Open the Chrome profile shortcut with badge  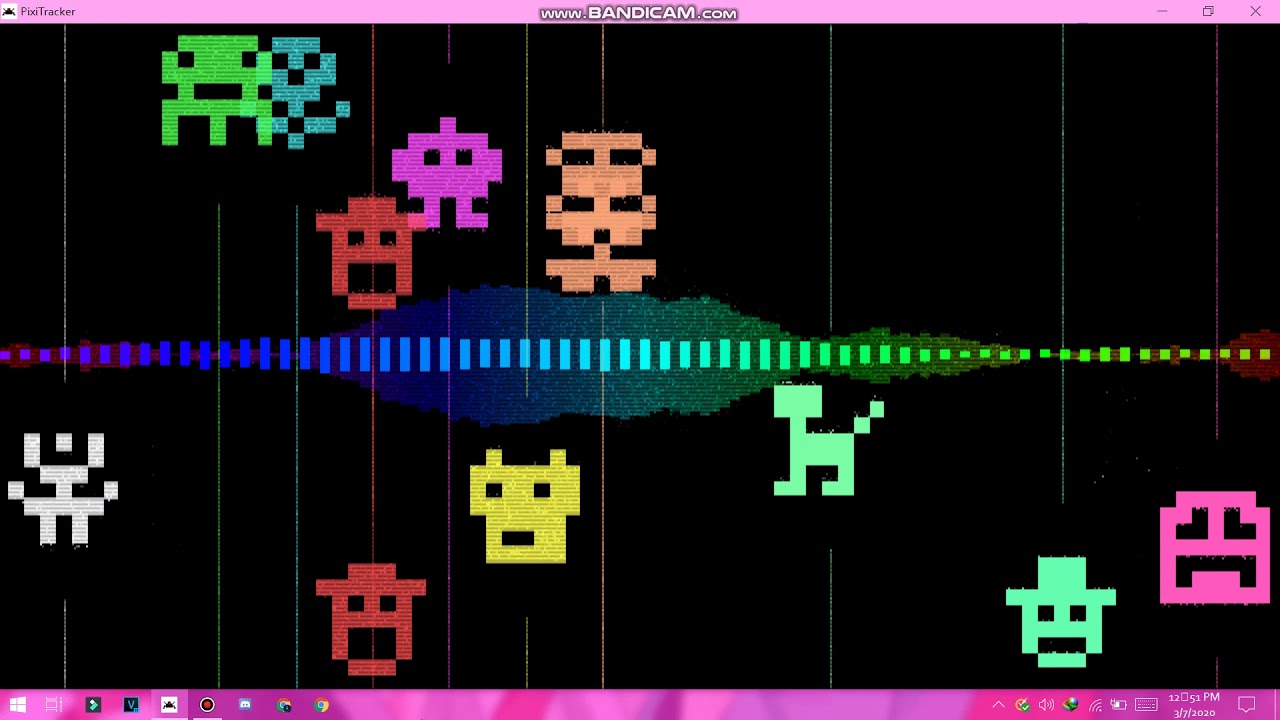click(284, 705)
